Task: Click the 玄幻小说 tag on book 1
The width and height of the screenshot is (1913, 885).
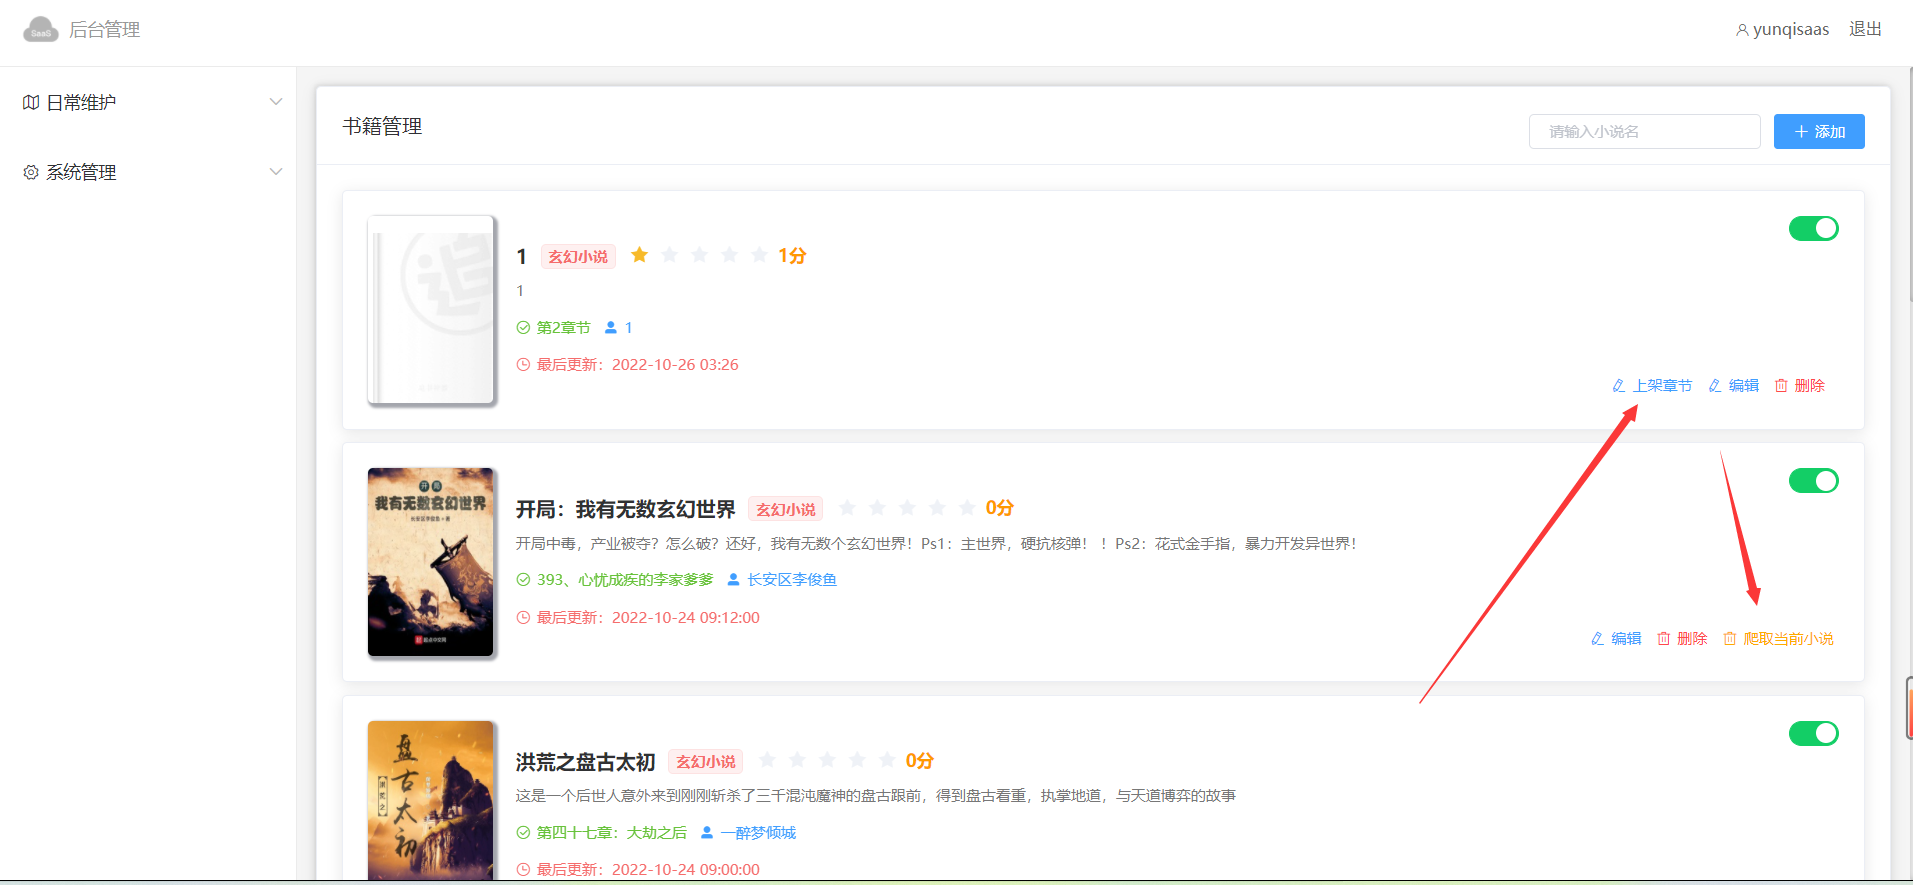Action: click(578, 256)
